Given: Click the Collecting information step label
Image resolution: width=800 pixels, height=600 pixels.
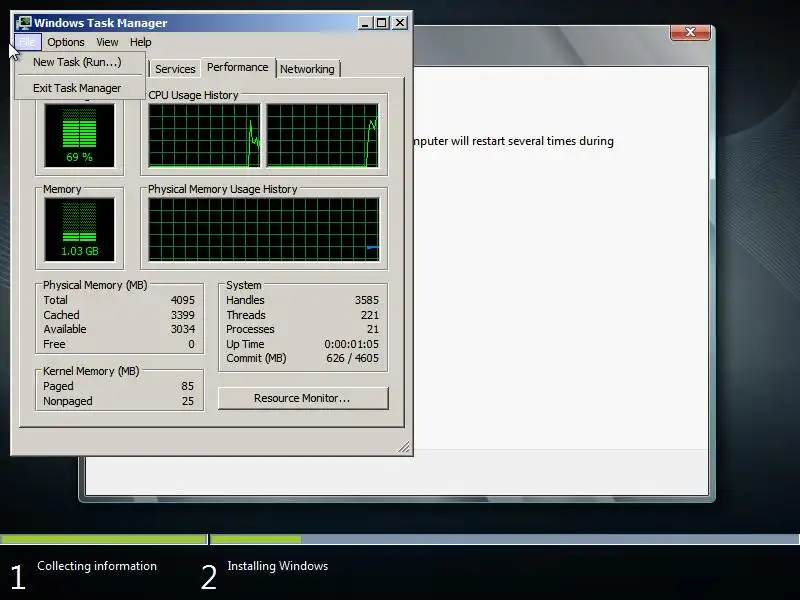Looking at the screenshot, I should [97, 566].
